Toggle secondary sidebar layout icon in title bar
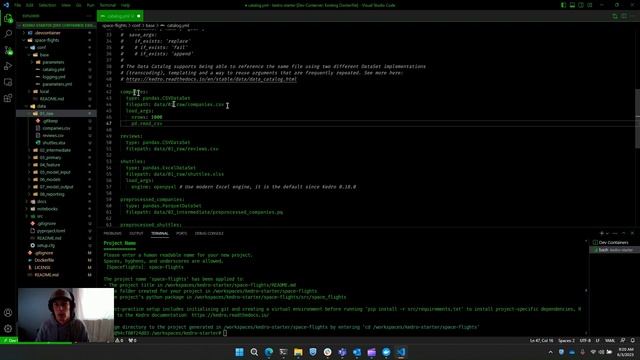The height and width of the screenshot is (360, 640). 581,5
